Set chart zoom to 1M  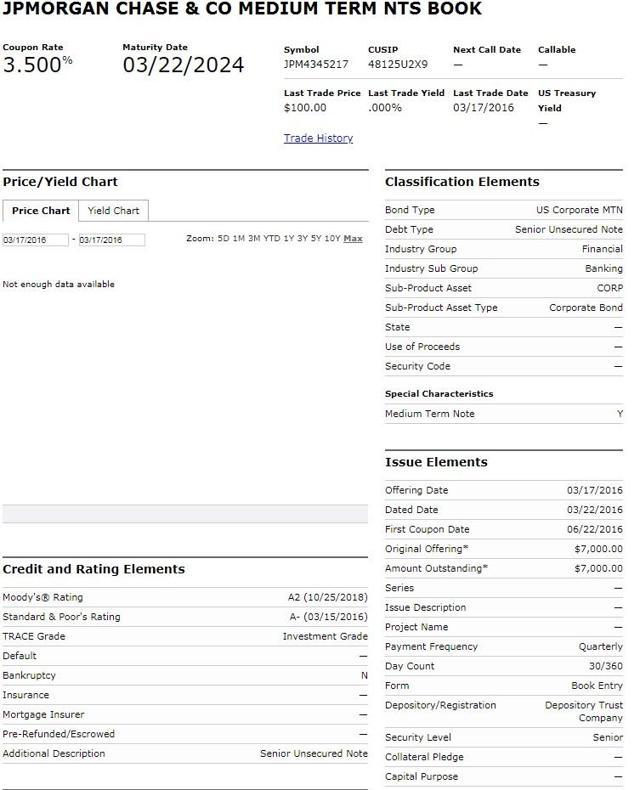(238, 238)
